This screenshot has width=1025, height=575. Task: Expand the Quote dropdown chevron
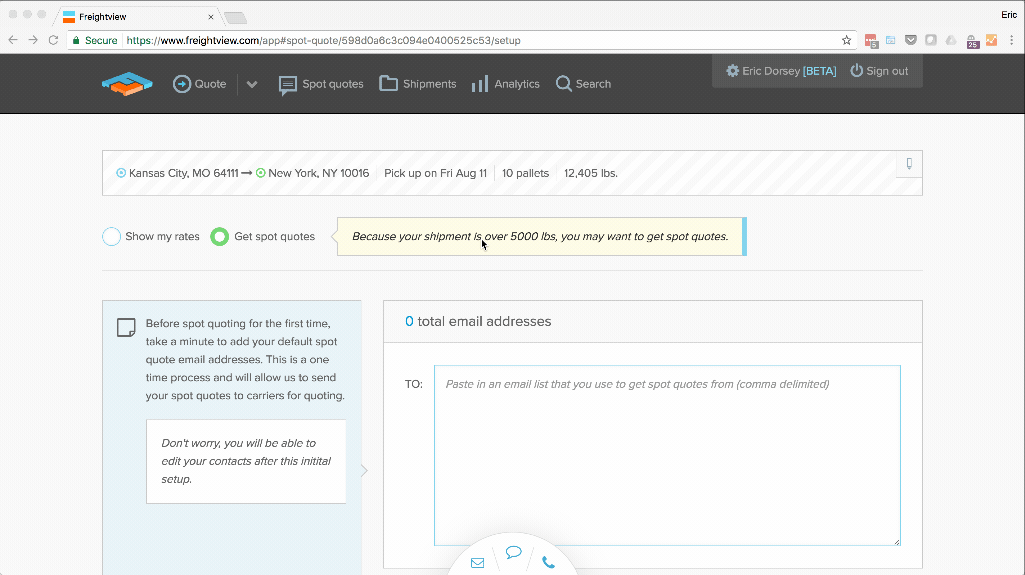[252, 84]
